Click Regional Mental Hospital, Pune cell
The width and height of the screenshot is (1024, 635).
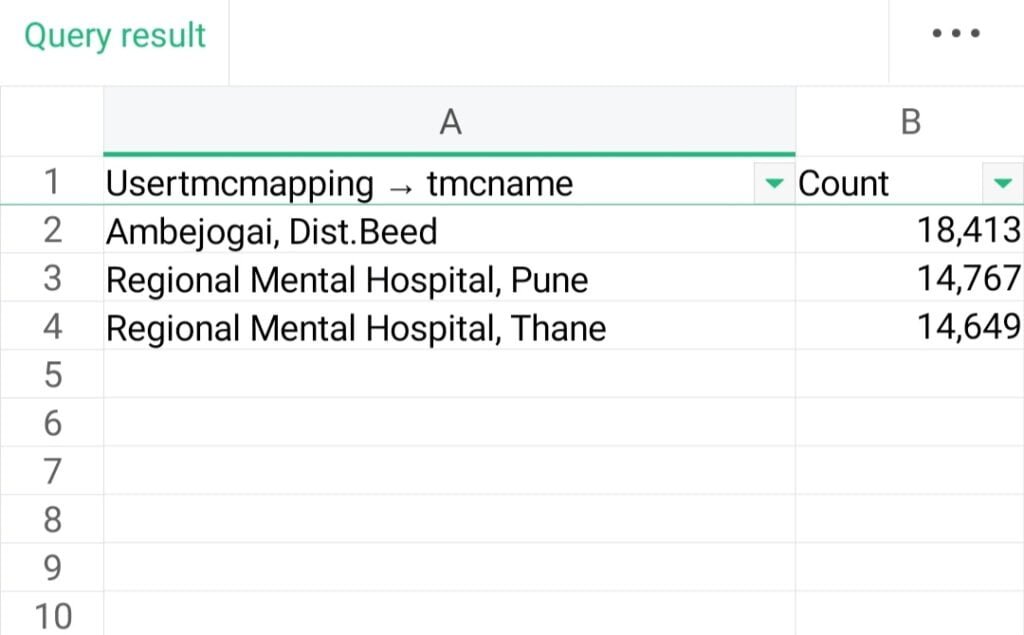point(449,278)
